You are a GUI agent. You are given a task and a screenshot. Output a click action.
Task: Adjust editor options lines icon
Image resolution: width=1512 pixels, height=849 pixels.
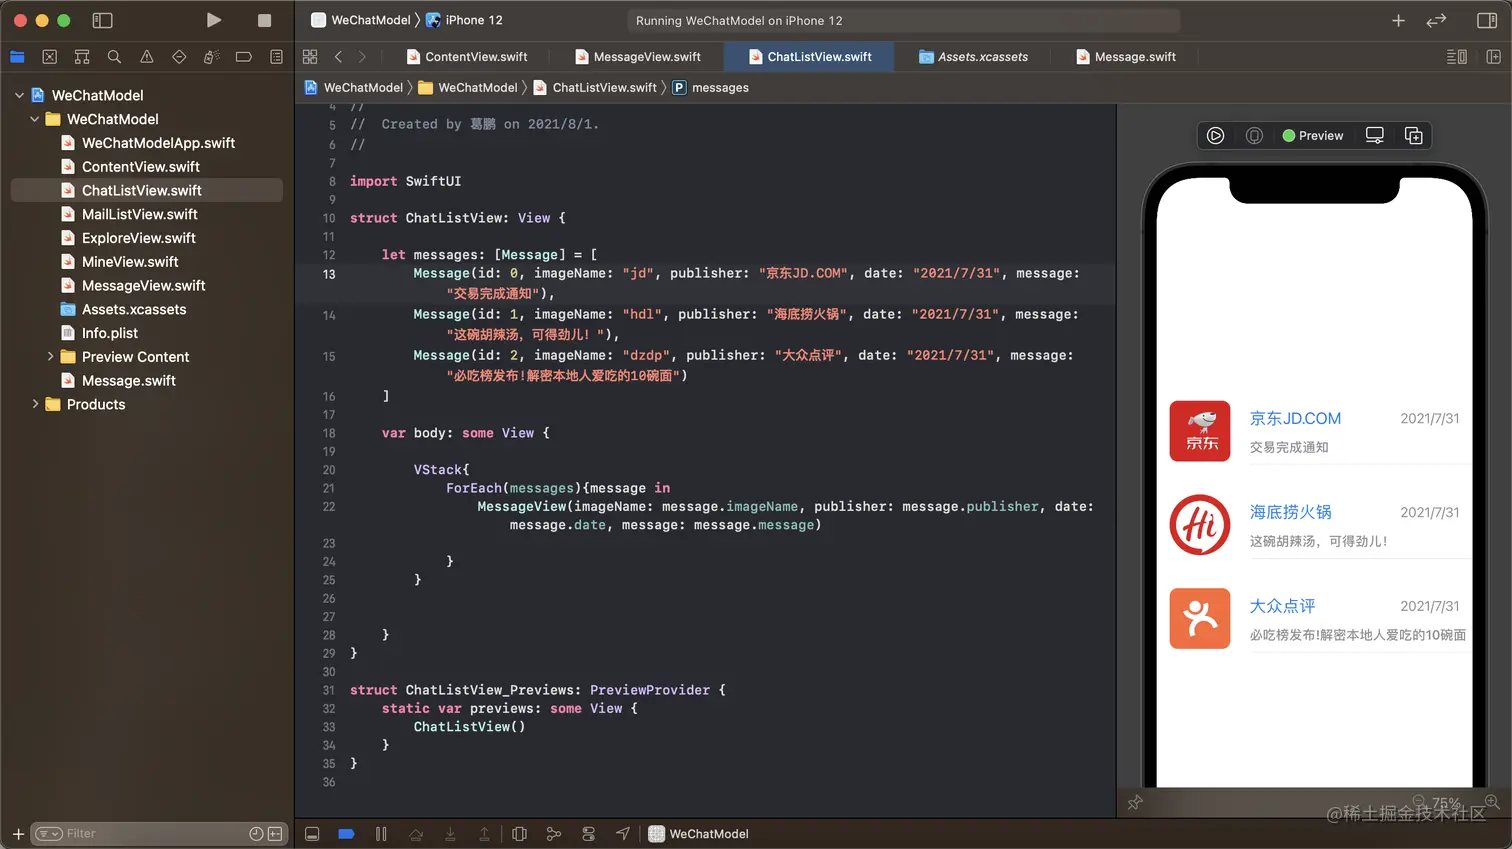1457,57
